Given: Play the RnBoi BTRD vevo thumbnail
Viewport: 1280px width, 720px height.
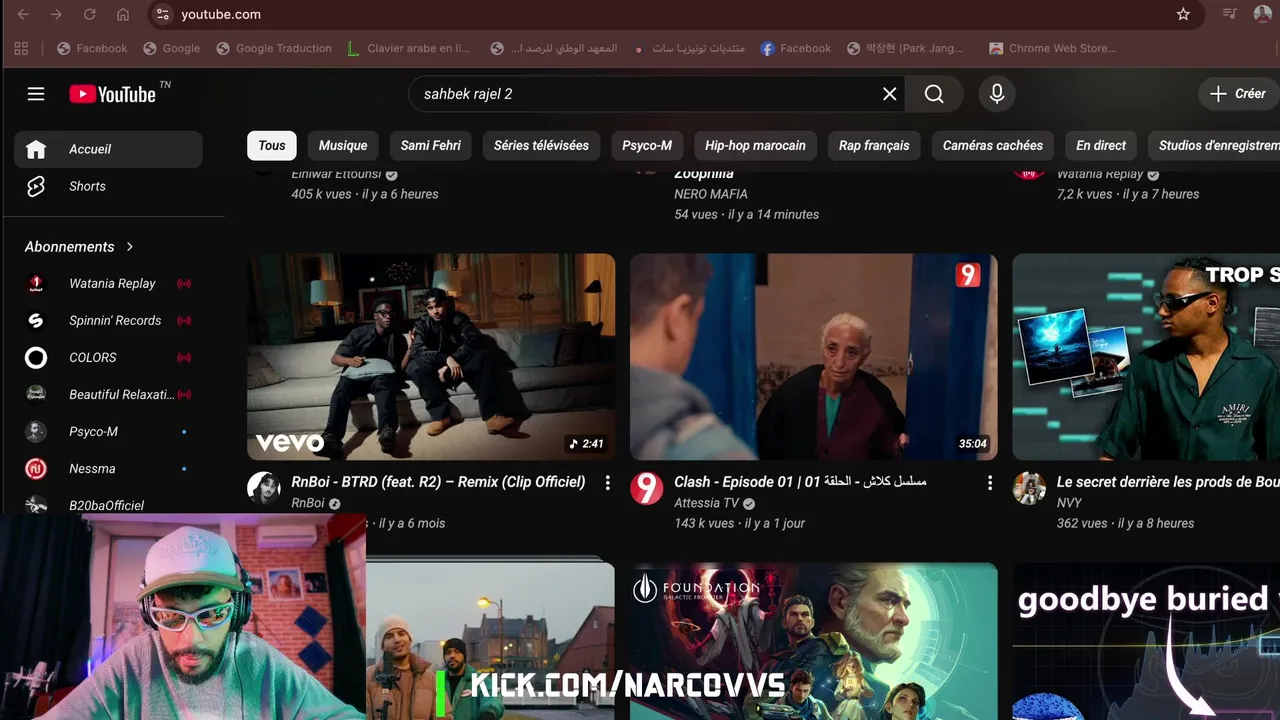Looking at the screenshot, I should tap(431, 357).
